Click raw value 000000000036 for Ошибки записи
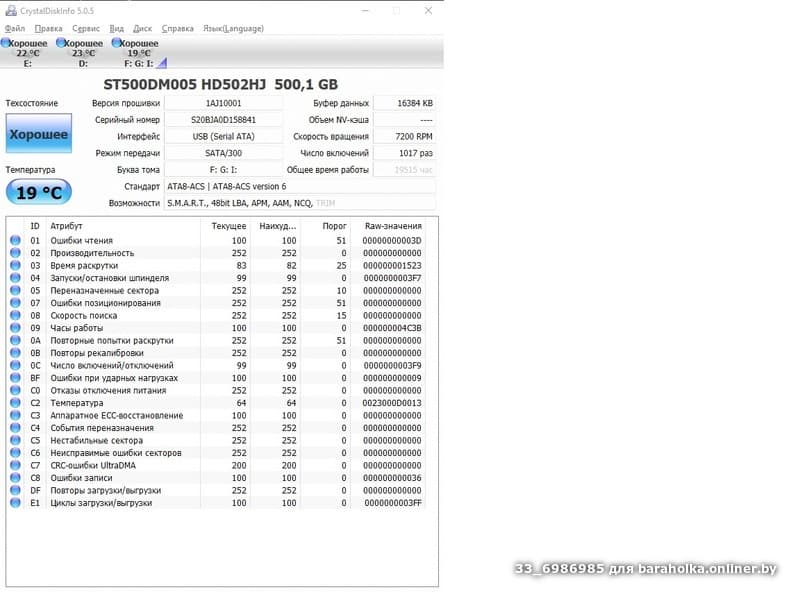The height and width of the screenshot is (592, 800). click(392, 478)
